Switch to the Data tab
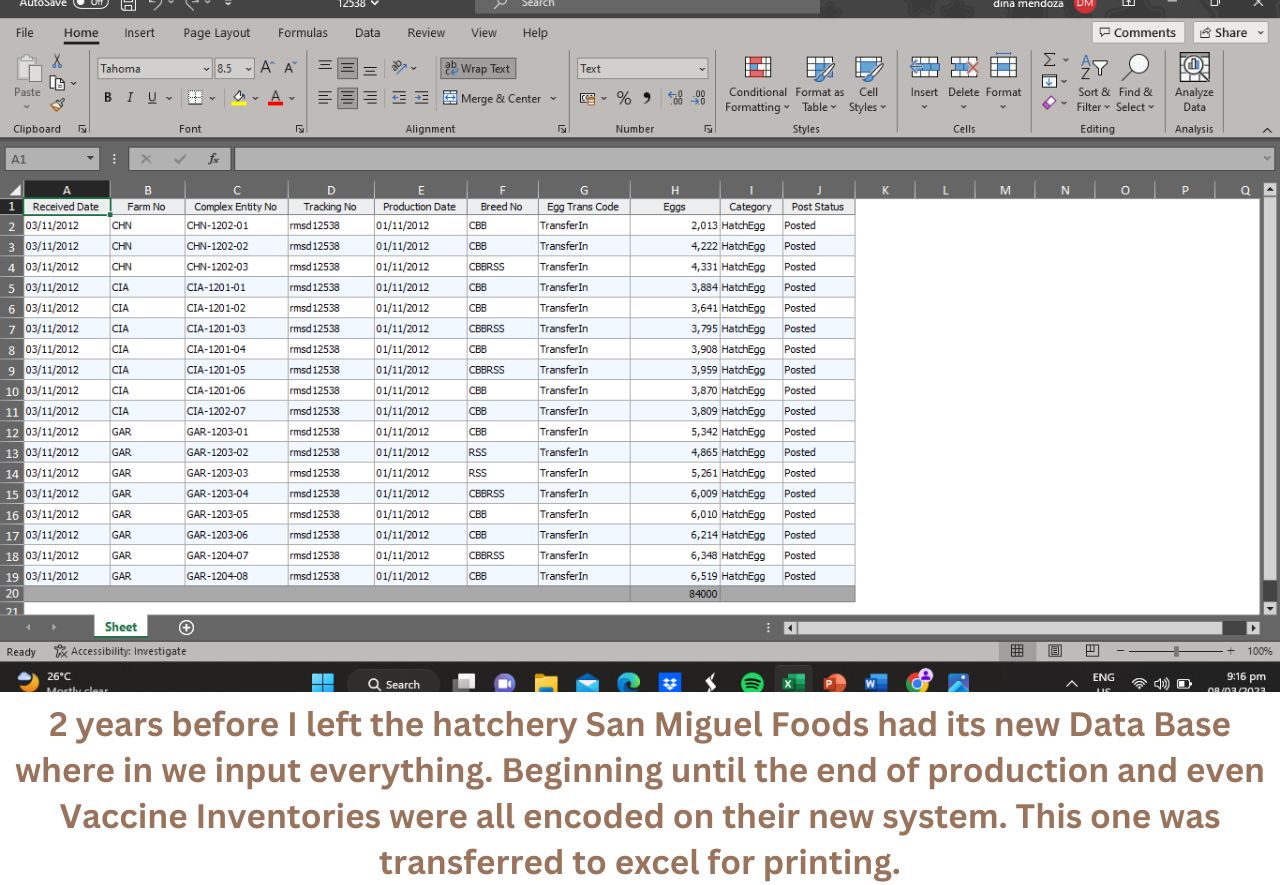Image resolution: width=1280 pixels, height=885 pixels. point(367,33)
